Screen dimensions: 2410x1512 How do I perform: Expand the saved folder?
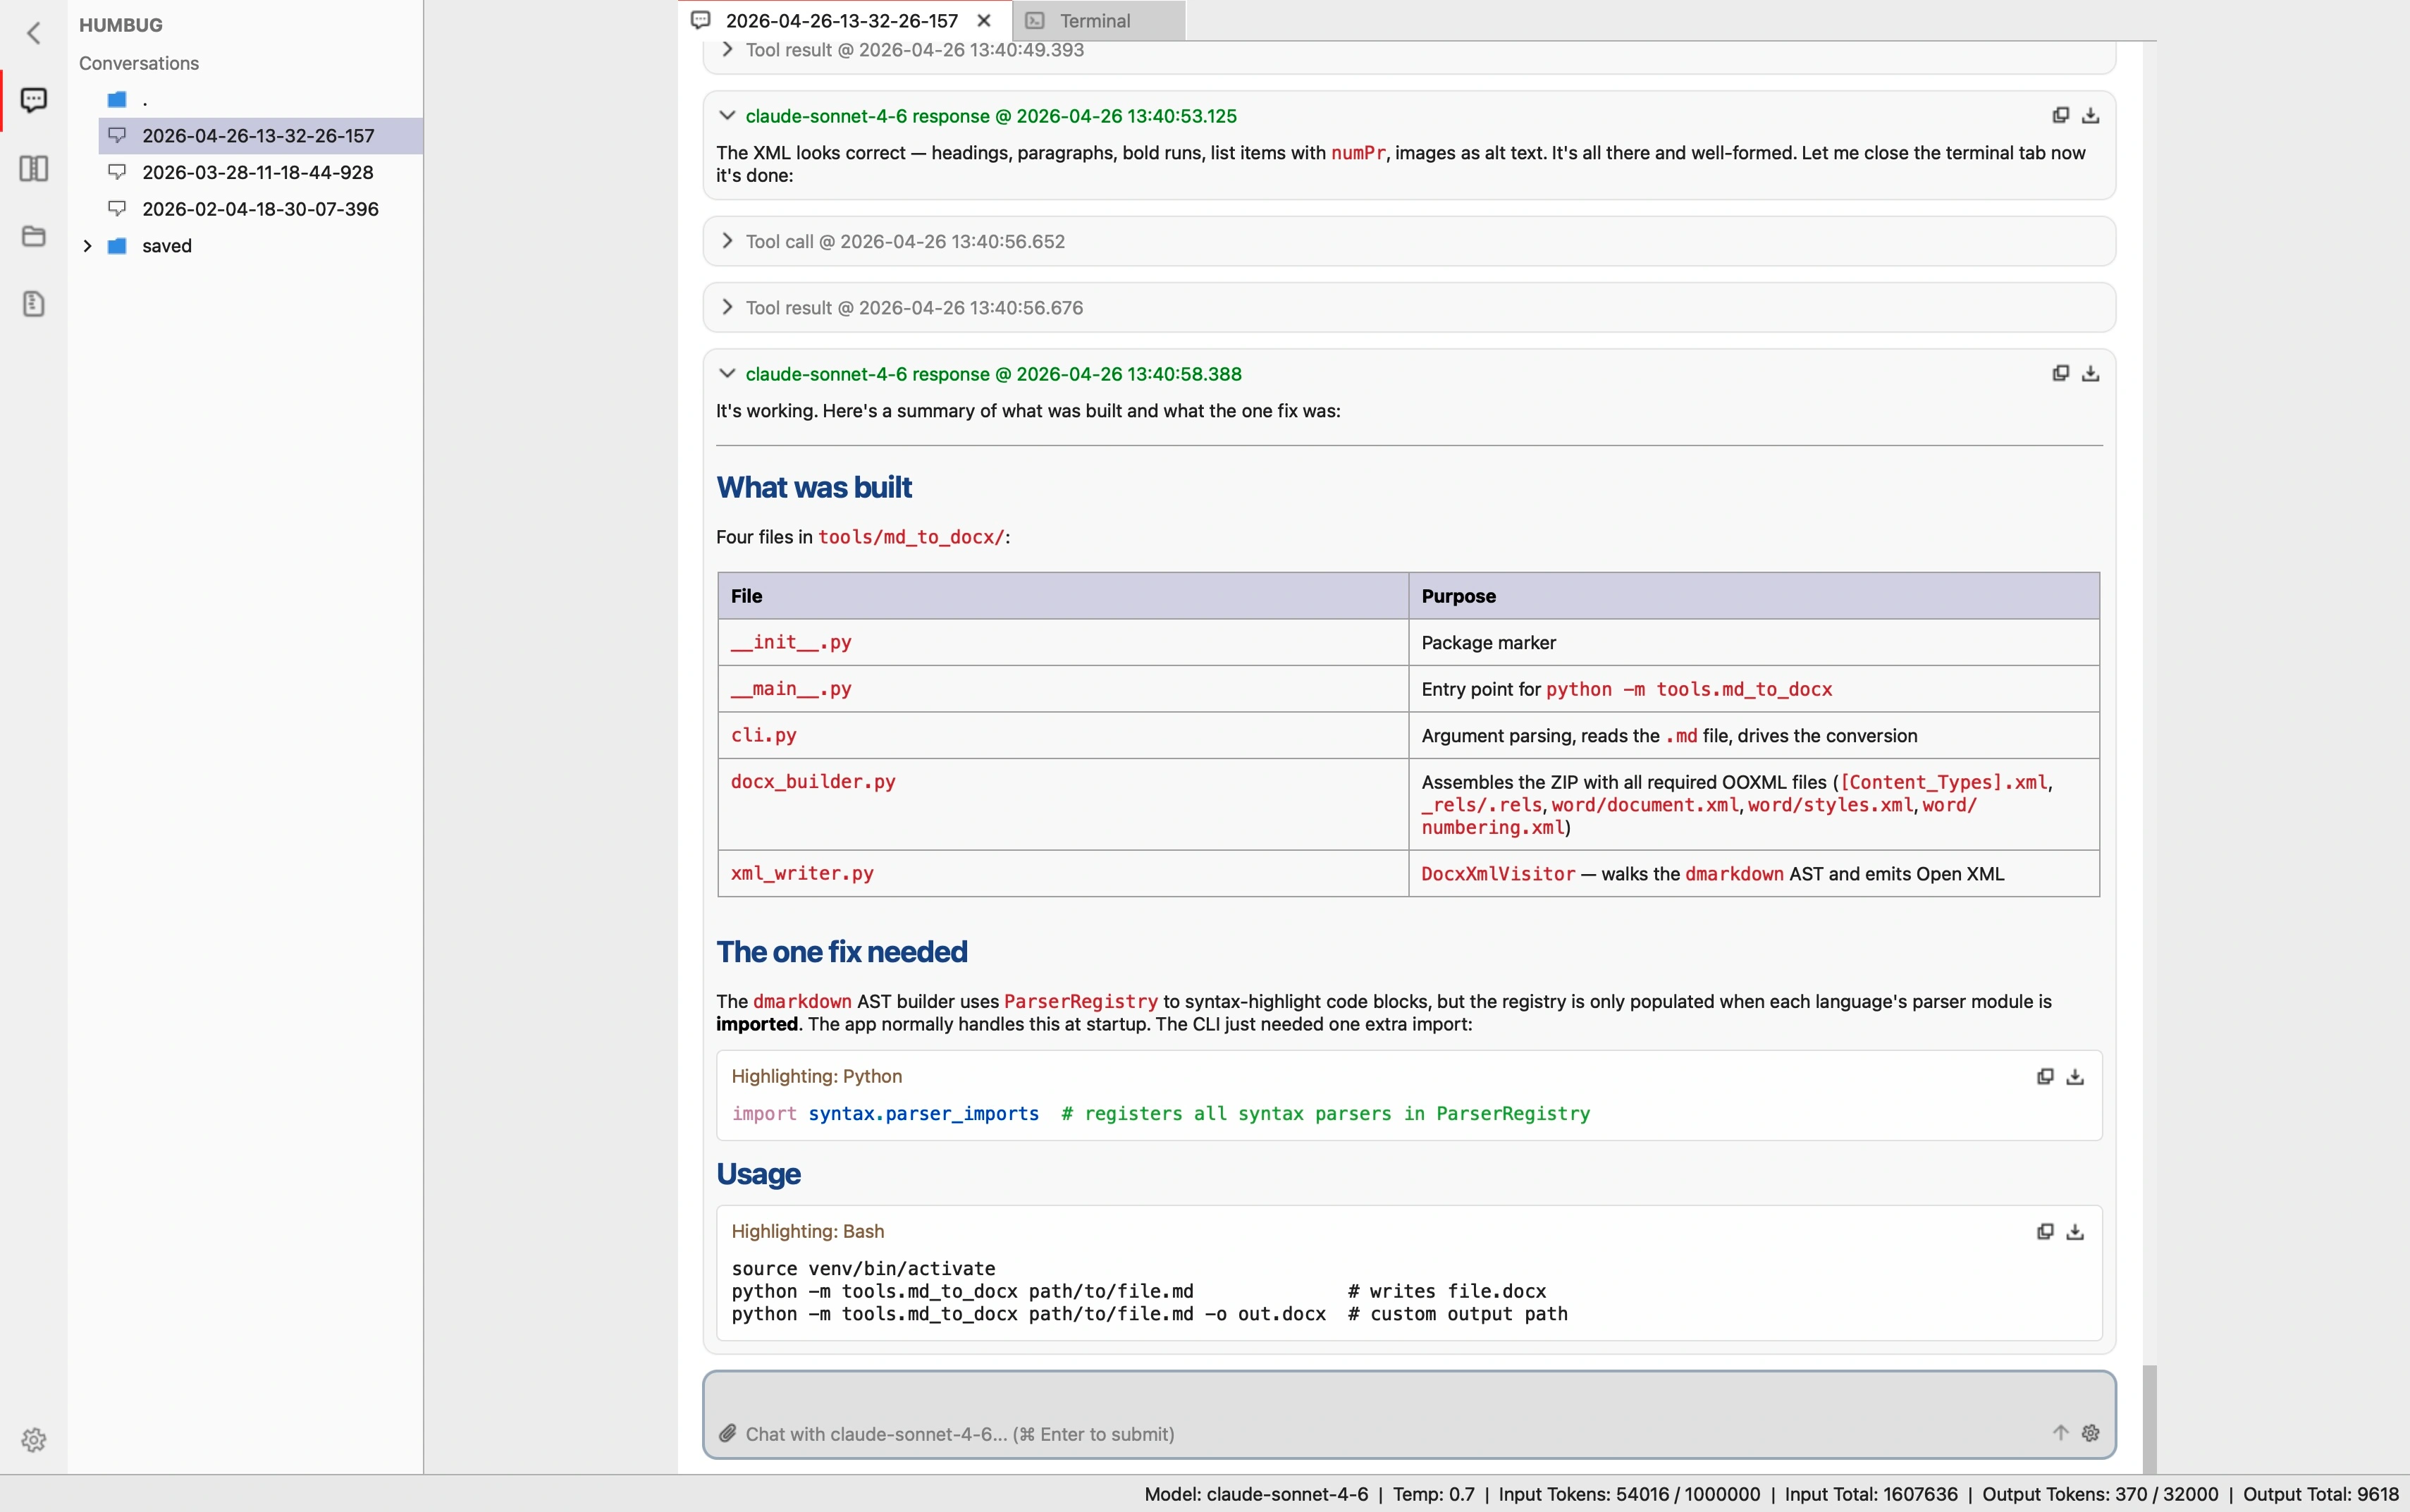click(87, 246)
